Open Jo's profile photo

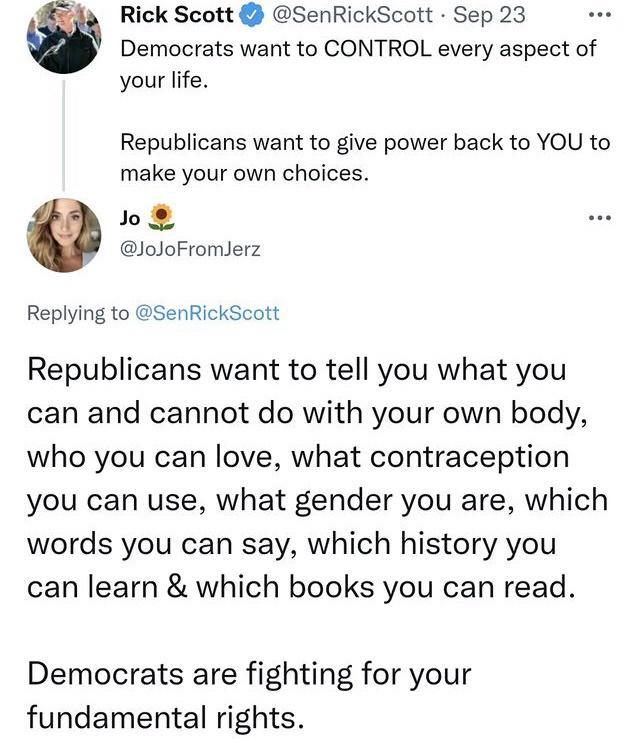(x=65, y=234)
